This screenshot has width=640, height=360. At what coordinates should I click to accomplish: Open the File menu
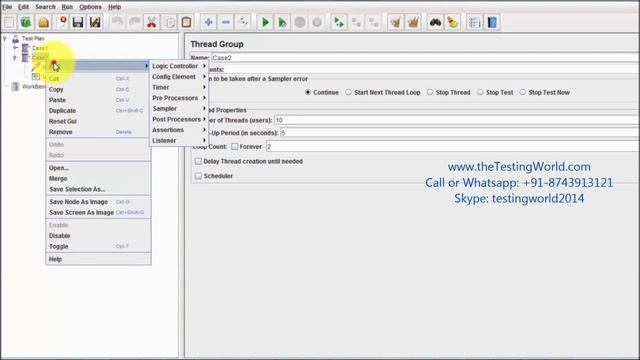coord(7,7)
